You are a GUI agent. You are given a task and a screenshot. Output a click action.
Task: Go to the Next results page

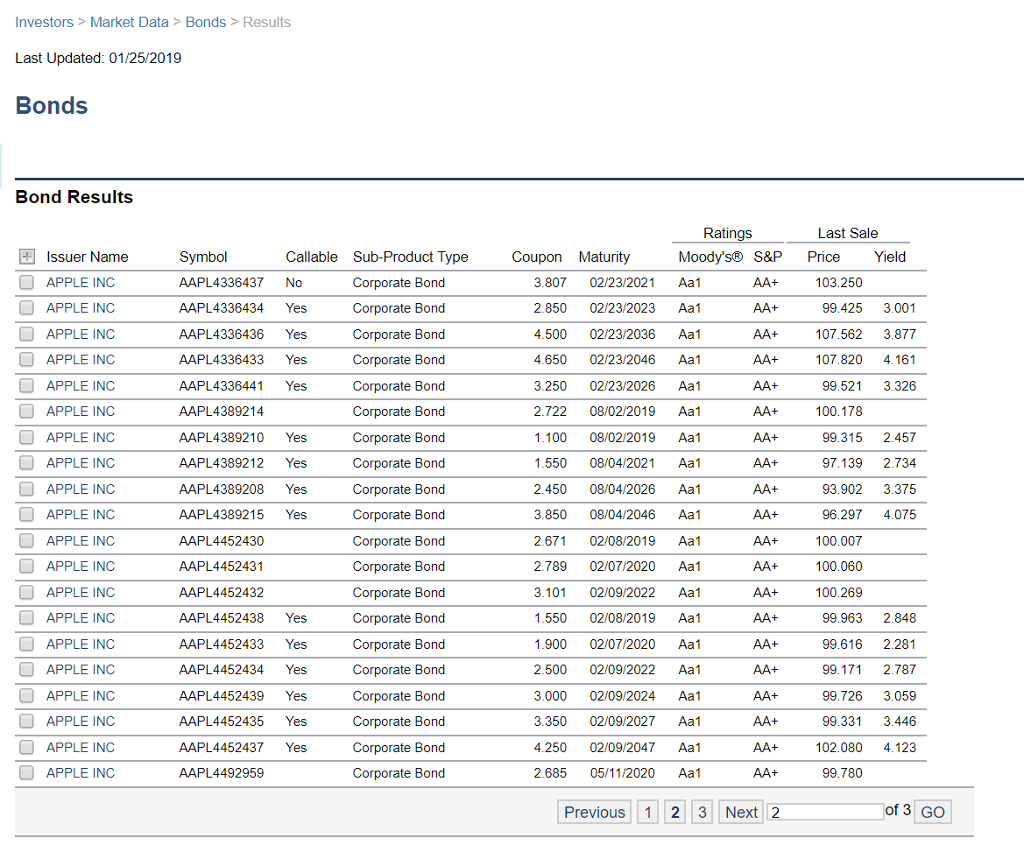[x=741, y=812]
